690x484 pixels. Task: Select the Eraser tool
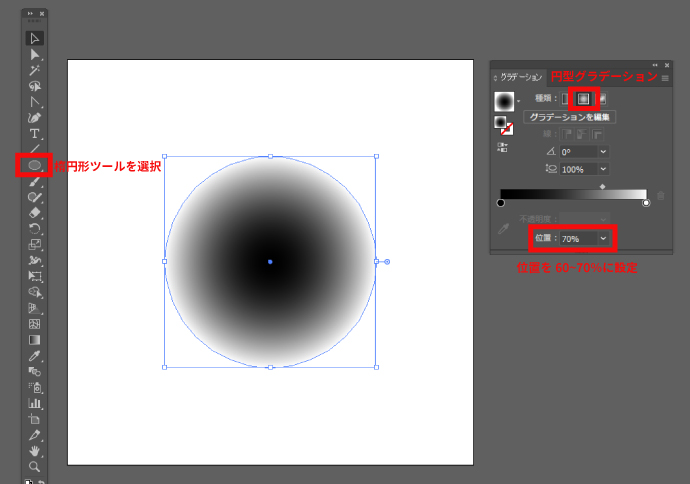click(x=34, y=212)
